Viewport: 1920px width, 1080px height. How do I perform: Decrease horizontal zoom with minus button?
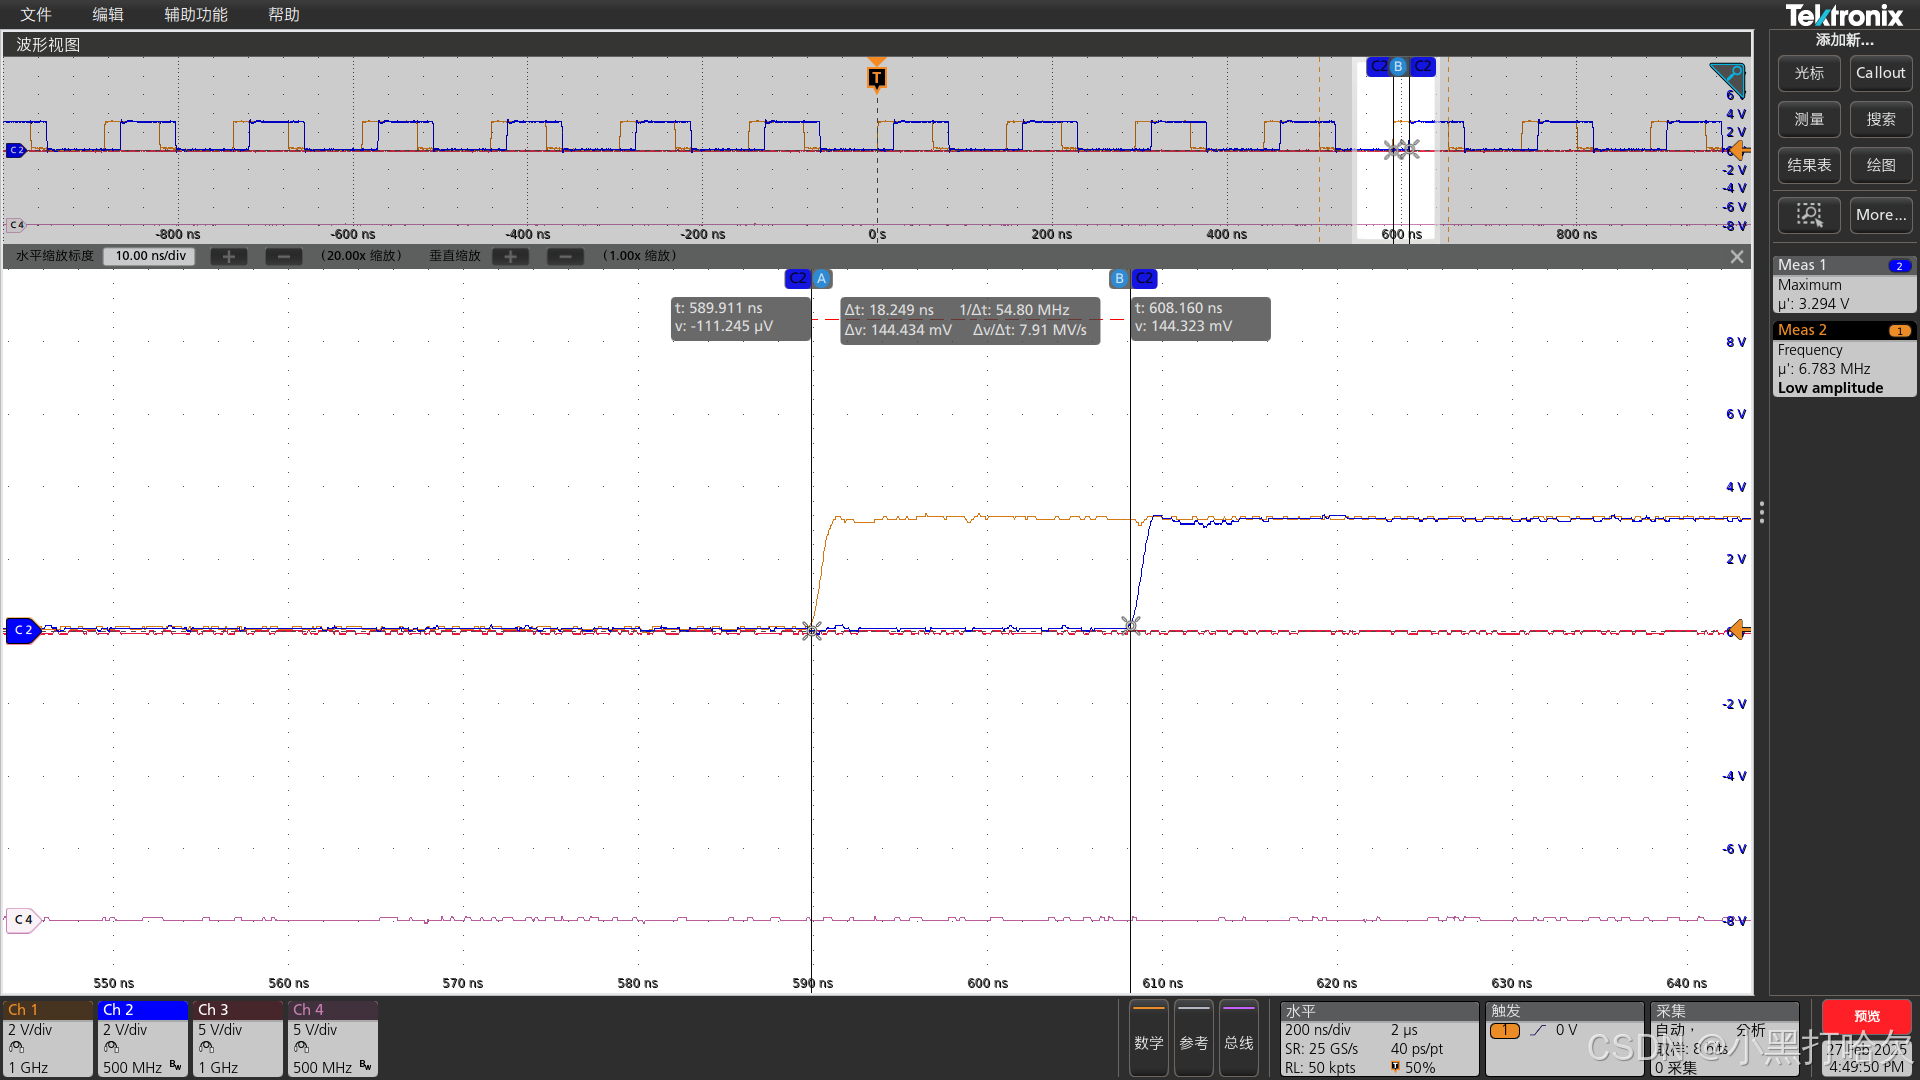click(x=284, y=257)
